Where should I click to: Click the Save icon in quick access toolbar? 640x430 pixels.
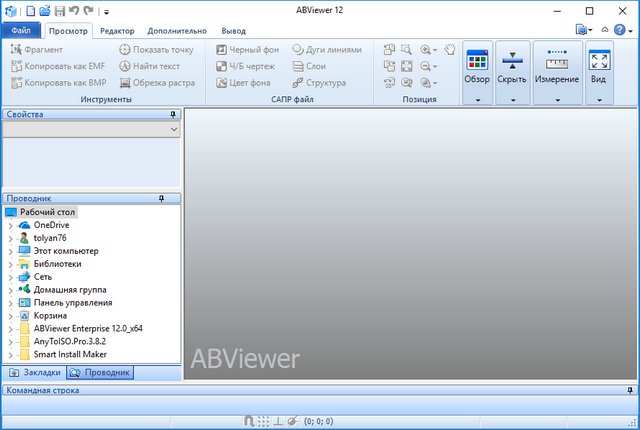click(60, 11)
